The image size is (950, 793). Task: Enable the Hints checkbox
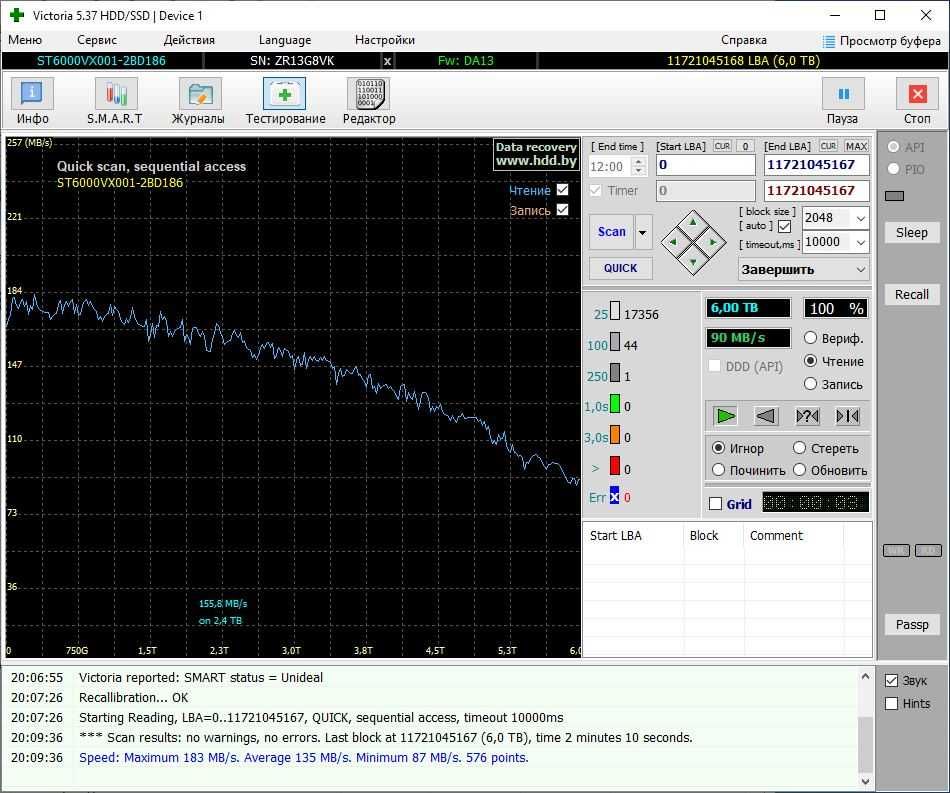point(891,704)
